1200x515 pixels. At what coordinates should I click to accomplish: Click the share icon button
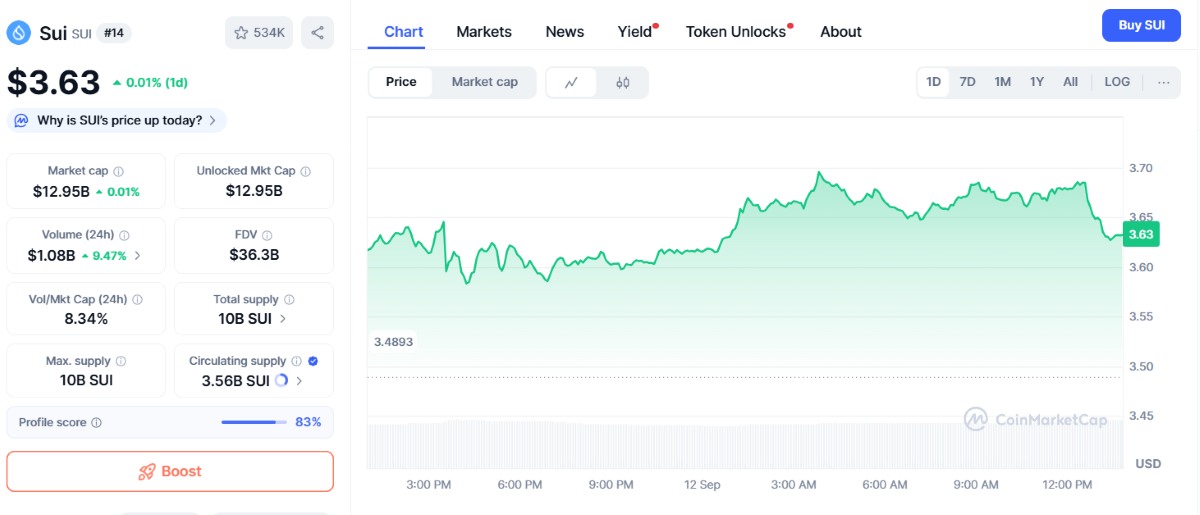(x=317, y=33)
